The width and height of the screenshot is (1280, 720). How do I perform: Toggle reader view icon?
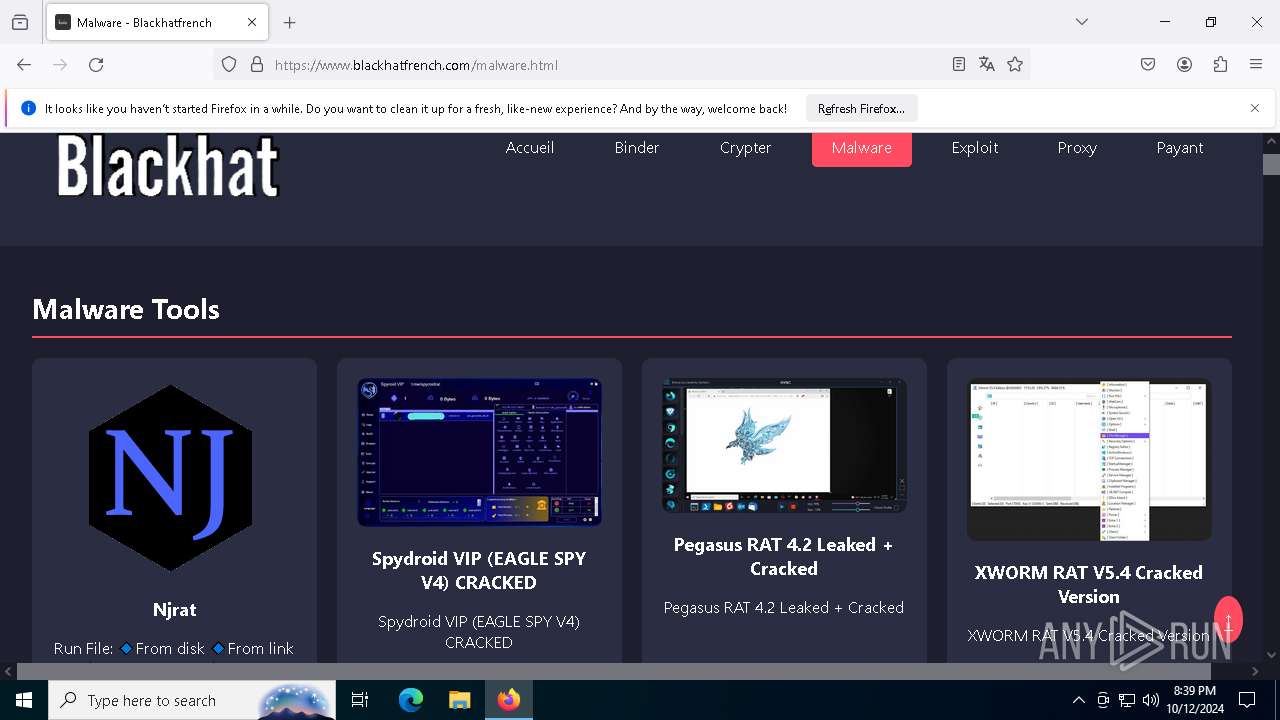[x=959, y=65]
